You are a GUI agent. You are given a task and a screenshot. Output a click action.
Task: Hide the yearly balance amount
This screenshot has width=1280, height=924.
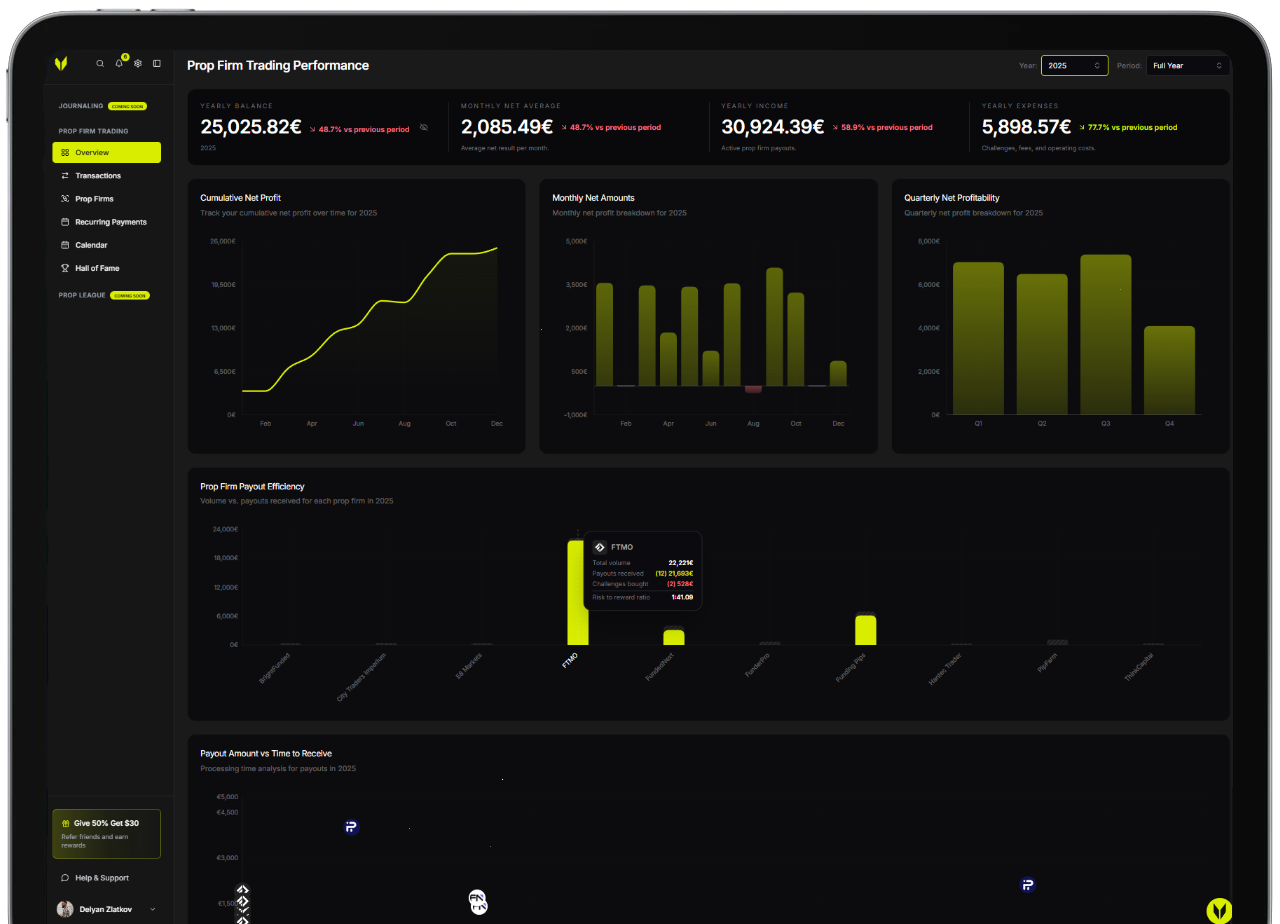click(423, 128)
